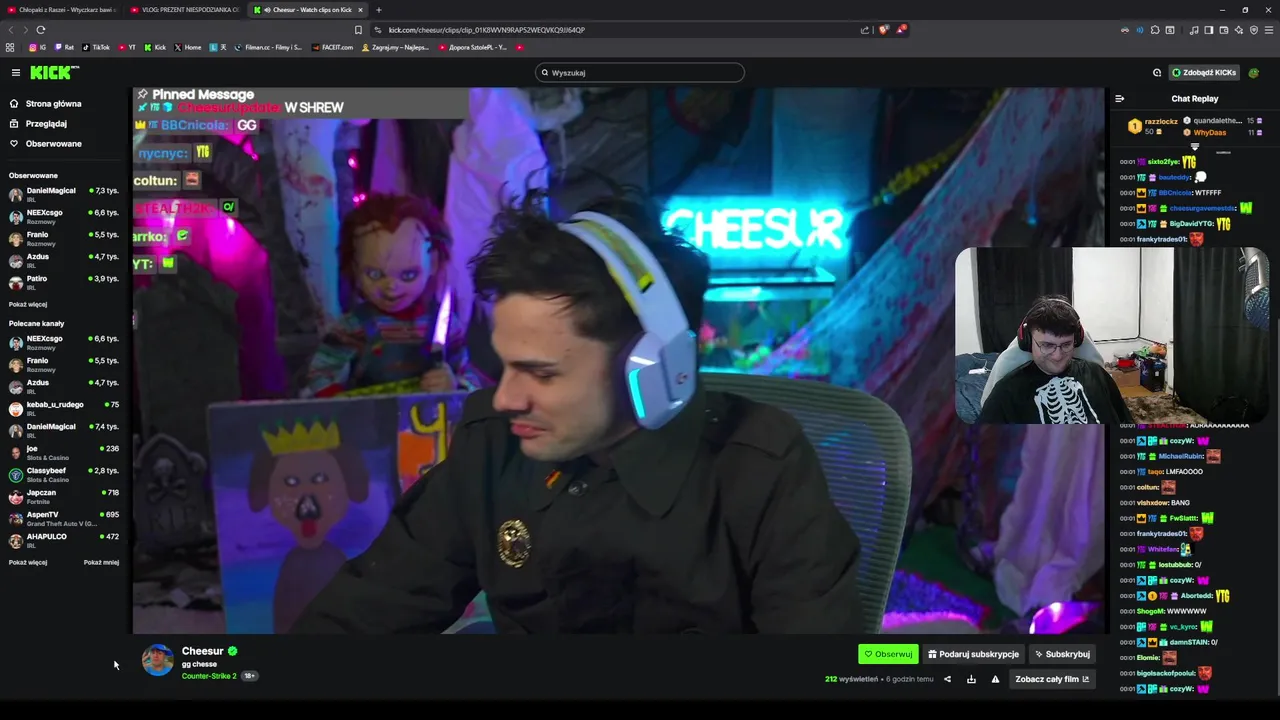Expand the chat leaderboard with the small down arrow
The image size is (1280, 720).
point(1194,147)
